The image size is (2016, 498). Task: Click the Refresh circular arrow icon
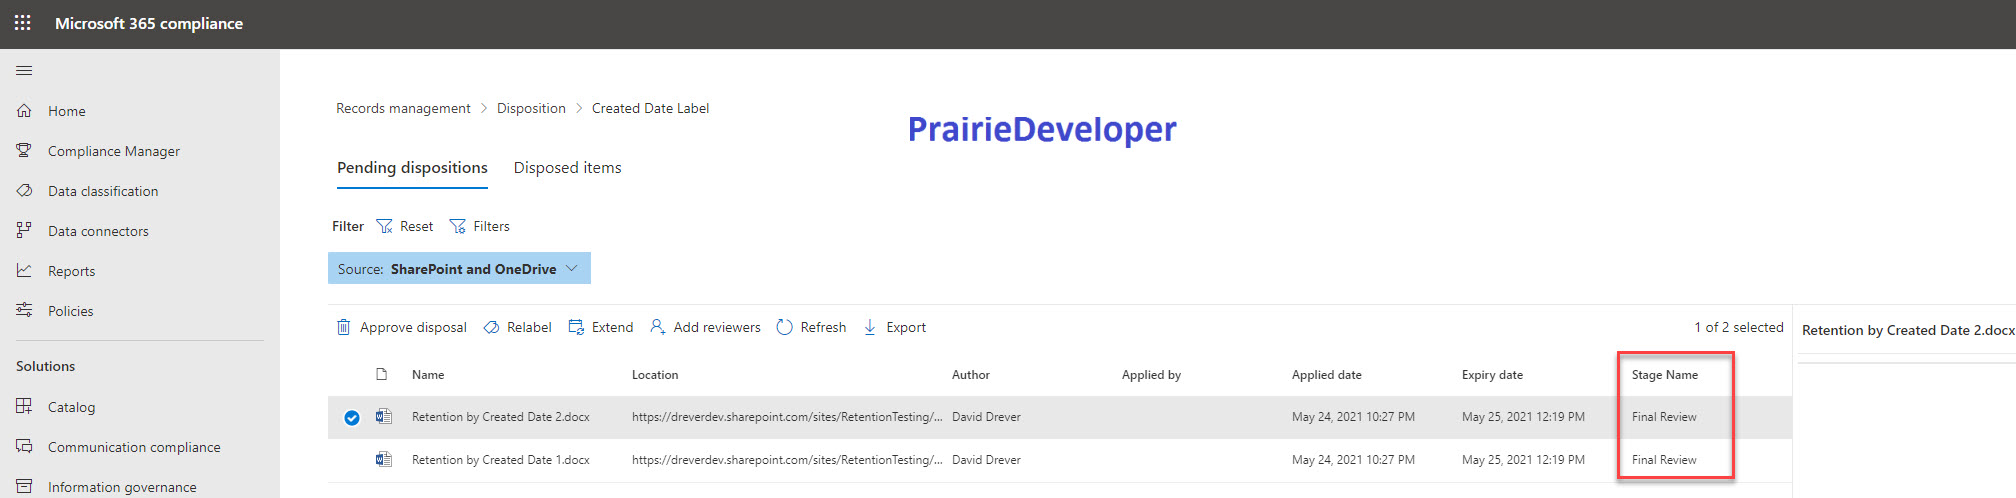(785, 327)
